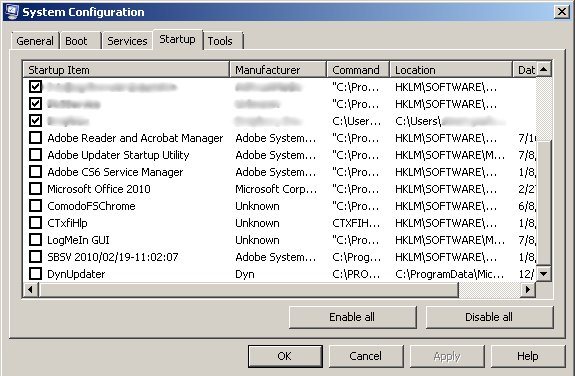Enable the ComodoFSChrome startup checkbox
The image size is (575, 376).
(35, 205)
